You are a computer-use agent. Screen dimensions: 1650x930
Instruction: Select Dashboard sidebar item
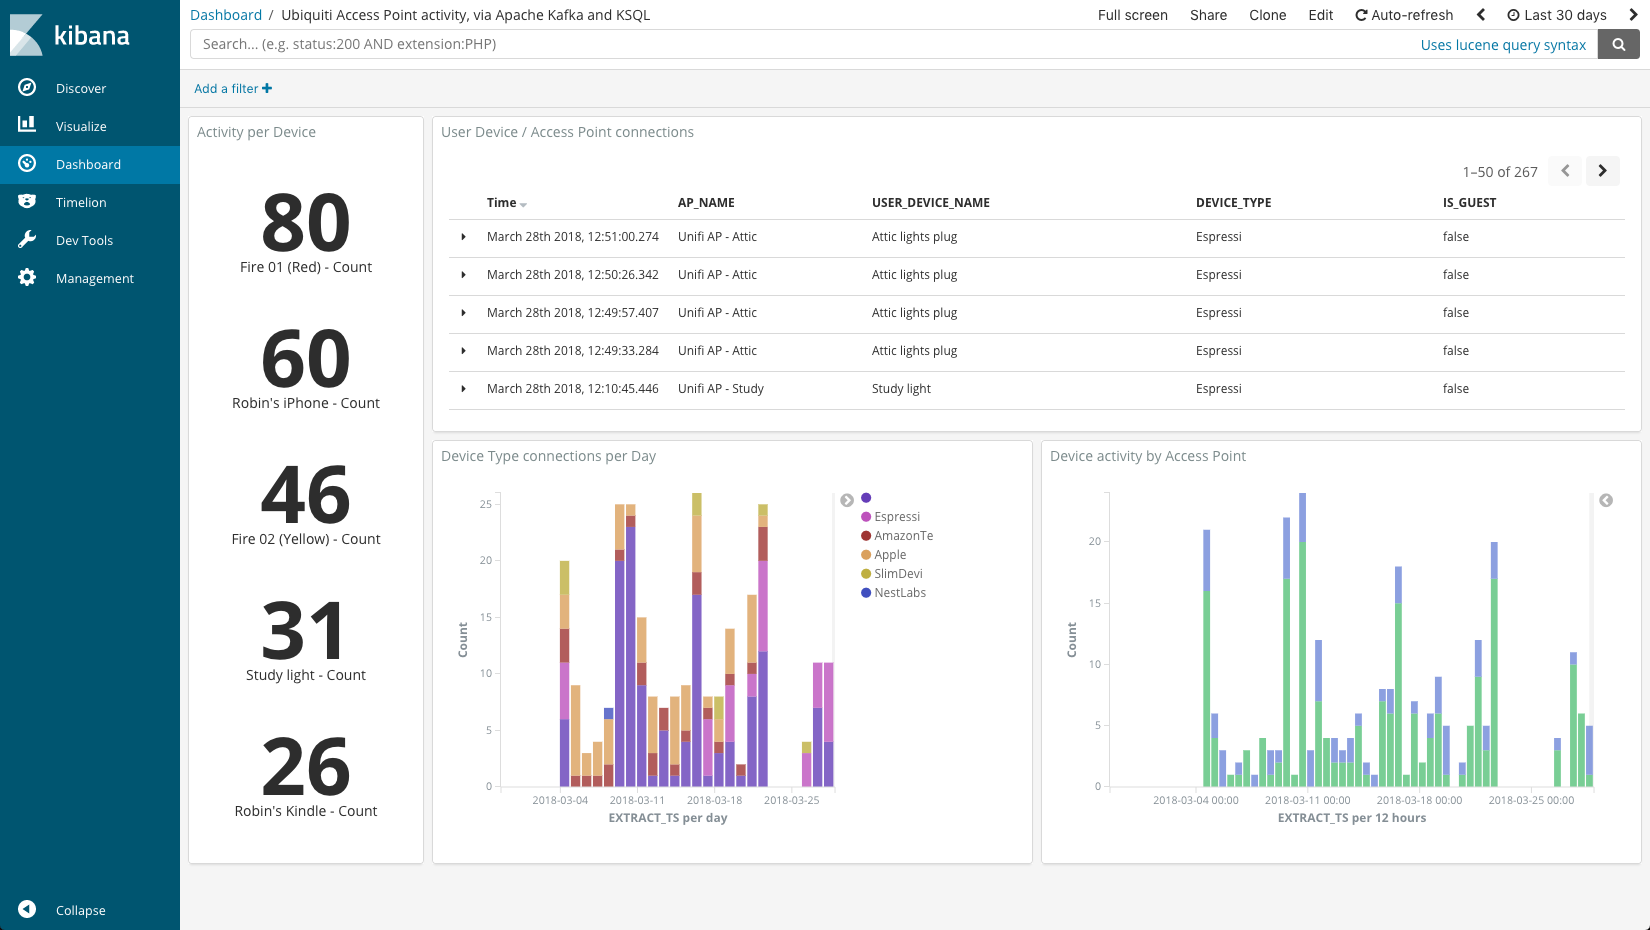click(88, 164)
